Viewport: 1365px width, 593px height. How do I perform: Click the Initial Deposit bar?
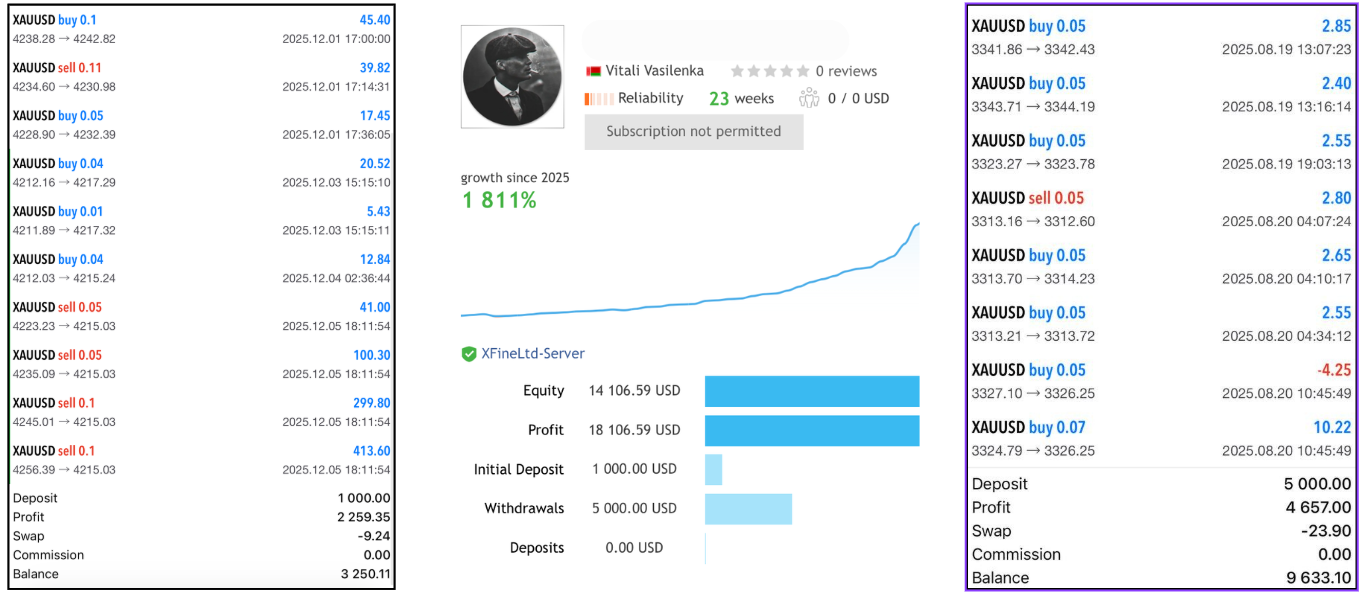pyautogui.click(x=713, y=469)
